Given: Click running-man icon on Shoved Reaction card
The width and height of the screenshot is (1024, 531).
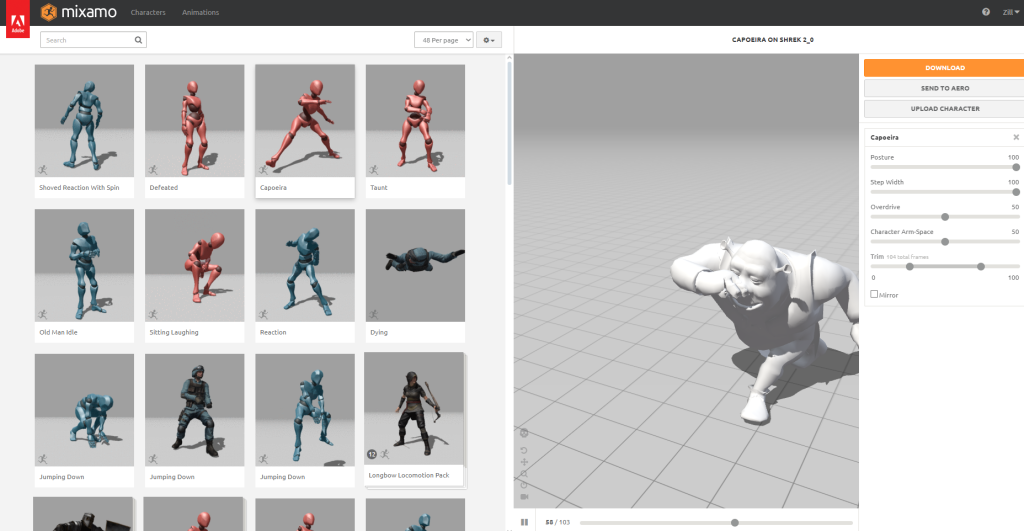Looking at the screenshot, I should (43, 170).
